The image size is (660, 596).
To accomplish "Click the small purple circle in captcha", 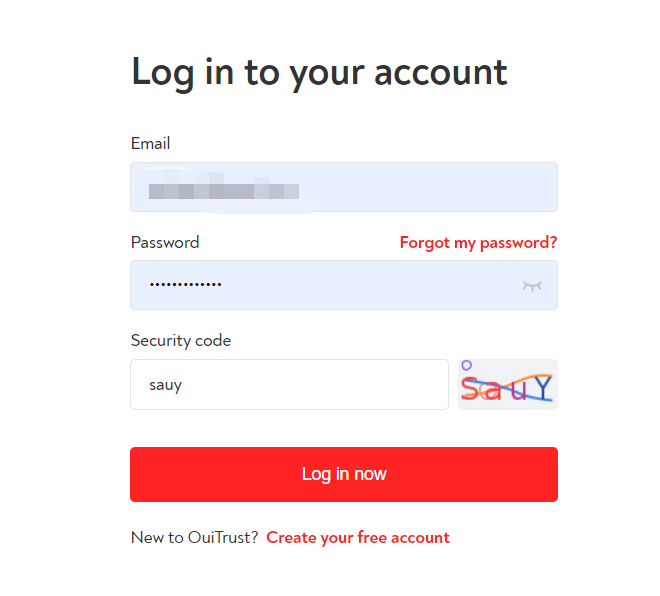I will [x=466, y=365].
